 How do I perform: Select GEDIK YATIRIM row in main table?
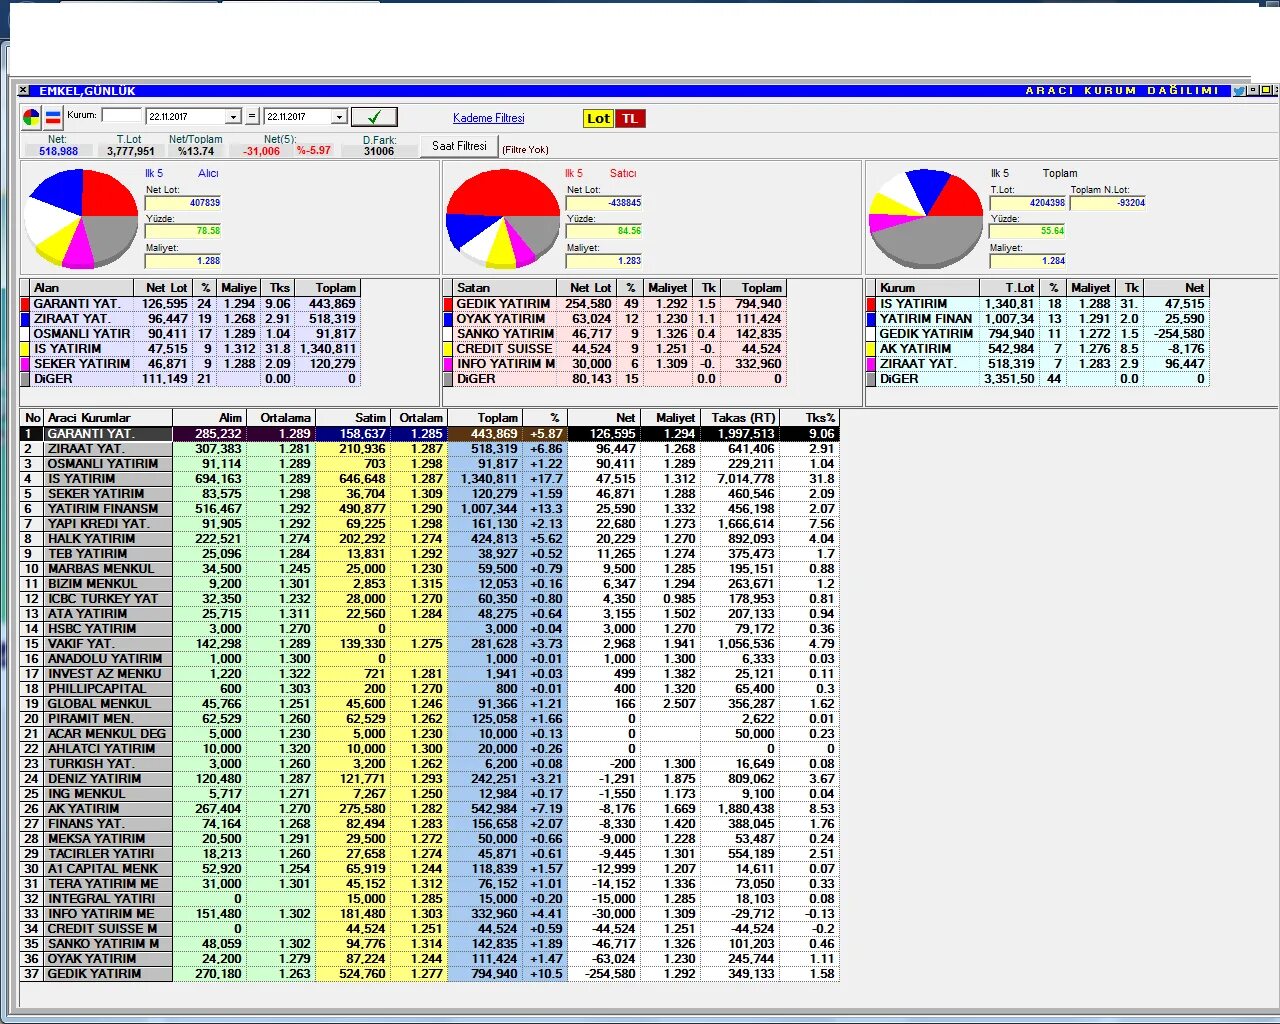point(430,974)
